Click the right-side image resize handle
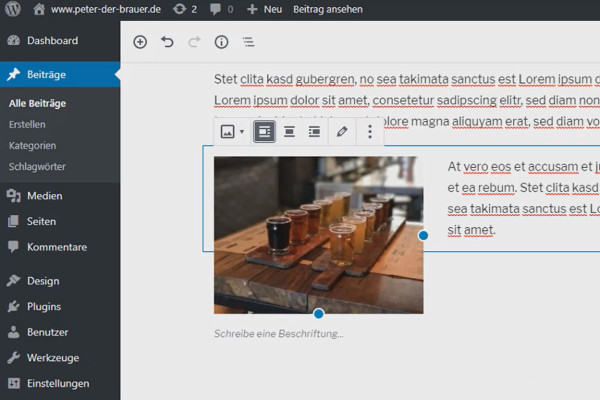600x400 pixels. [423, 235]
